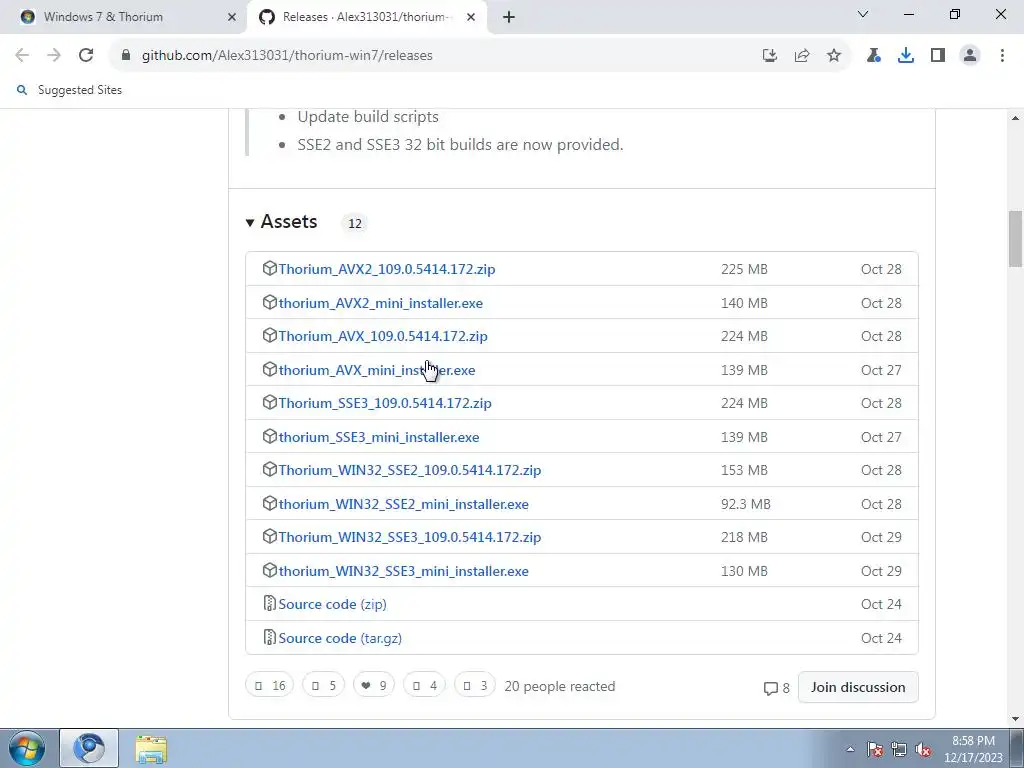Viewport: 1024px width, 768px height.
Task: Open the install app icon in address bar
Action: pyautogui.click(x=770, y=56)
